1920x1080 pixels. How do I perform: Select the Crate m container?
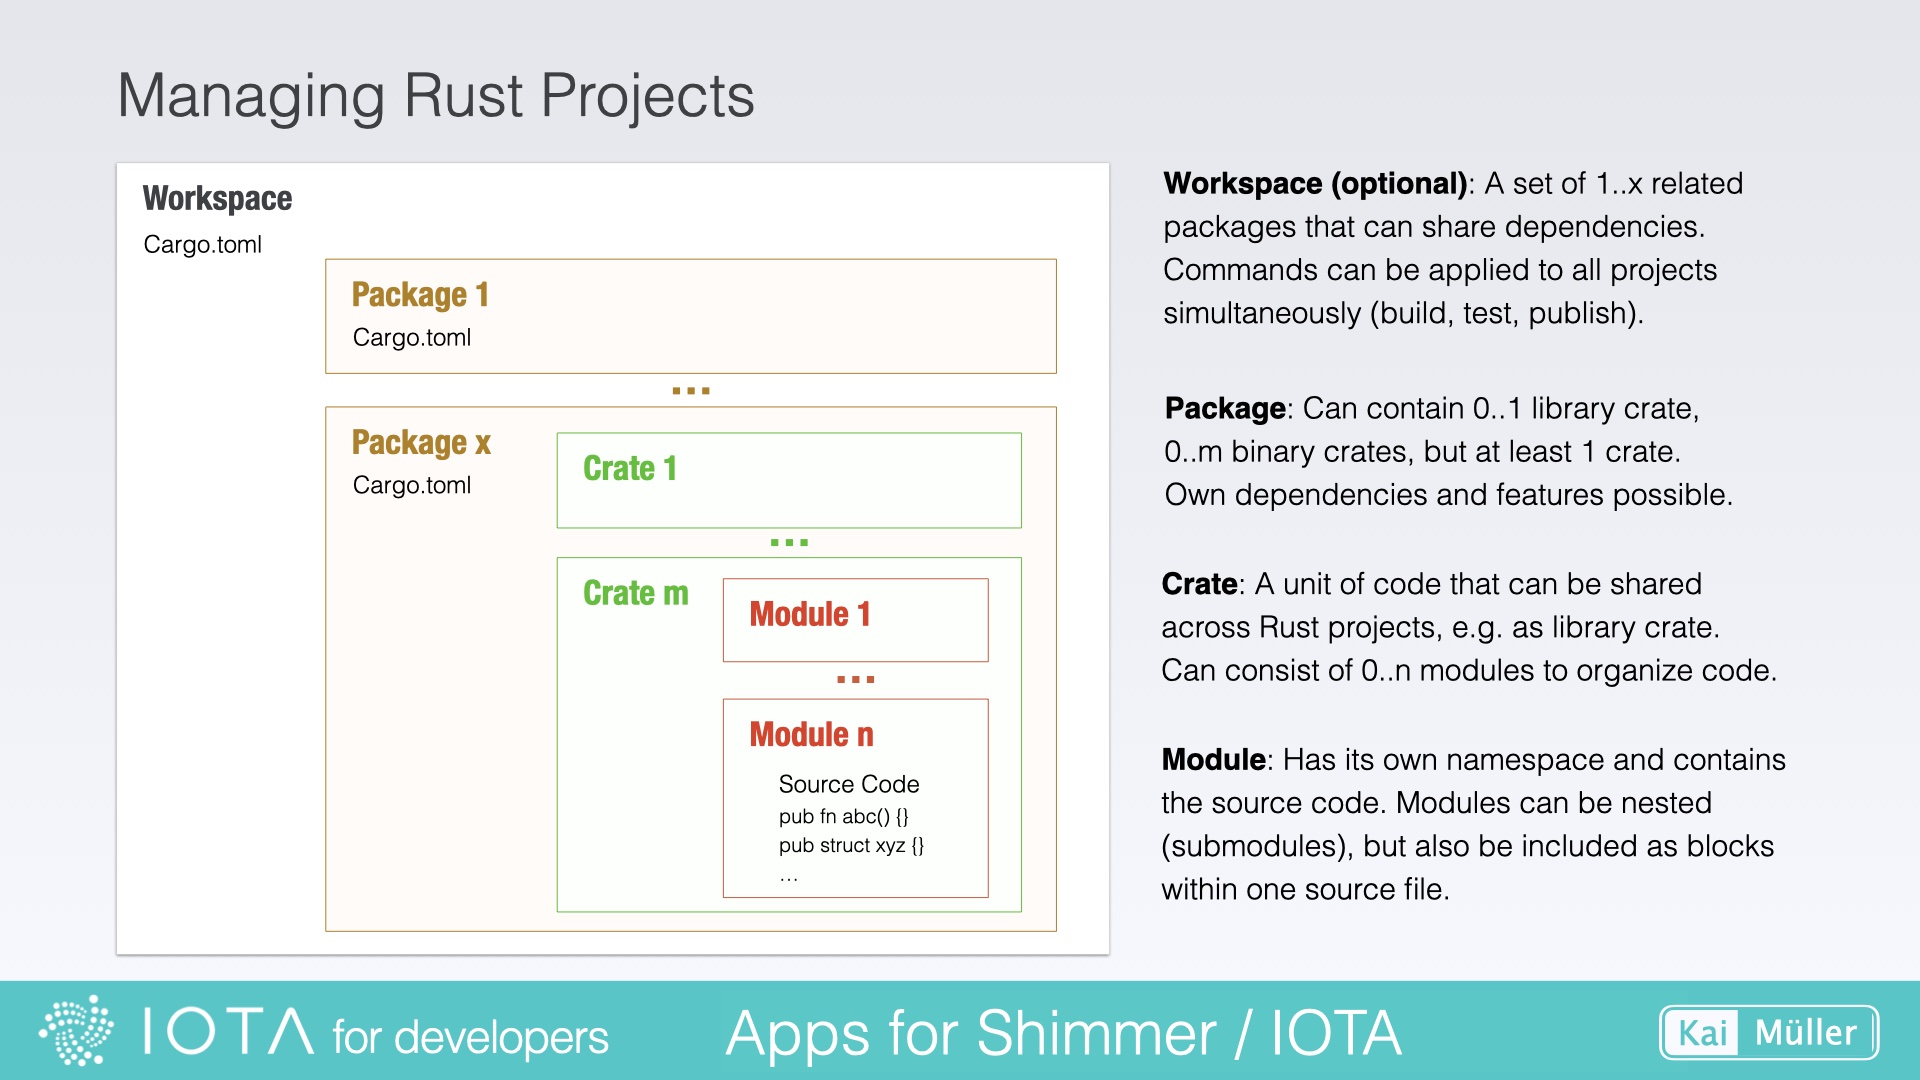click(636, 592)
